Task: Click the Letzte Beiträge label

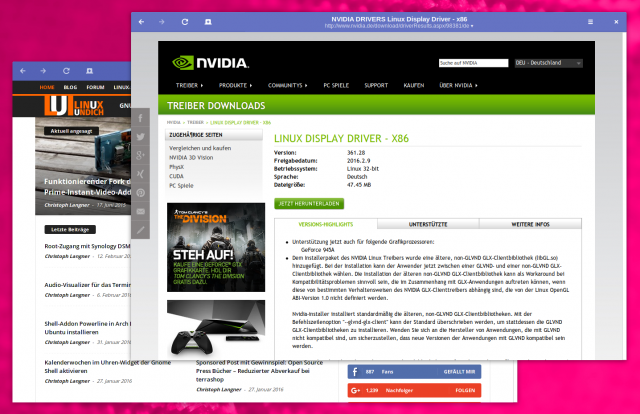Action: [70, 229]
